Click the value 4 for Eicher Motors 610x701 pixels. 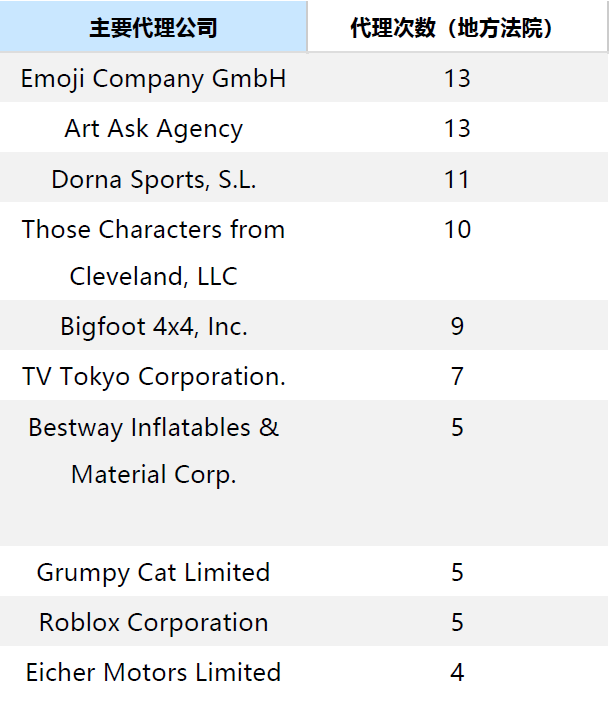click(457, 672)
